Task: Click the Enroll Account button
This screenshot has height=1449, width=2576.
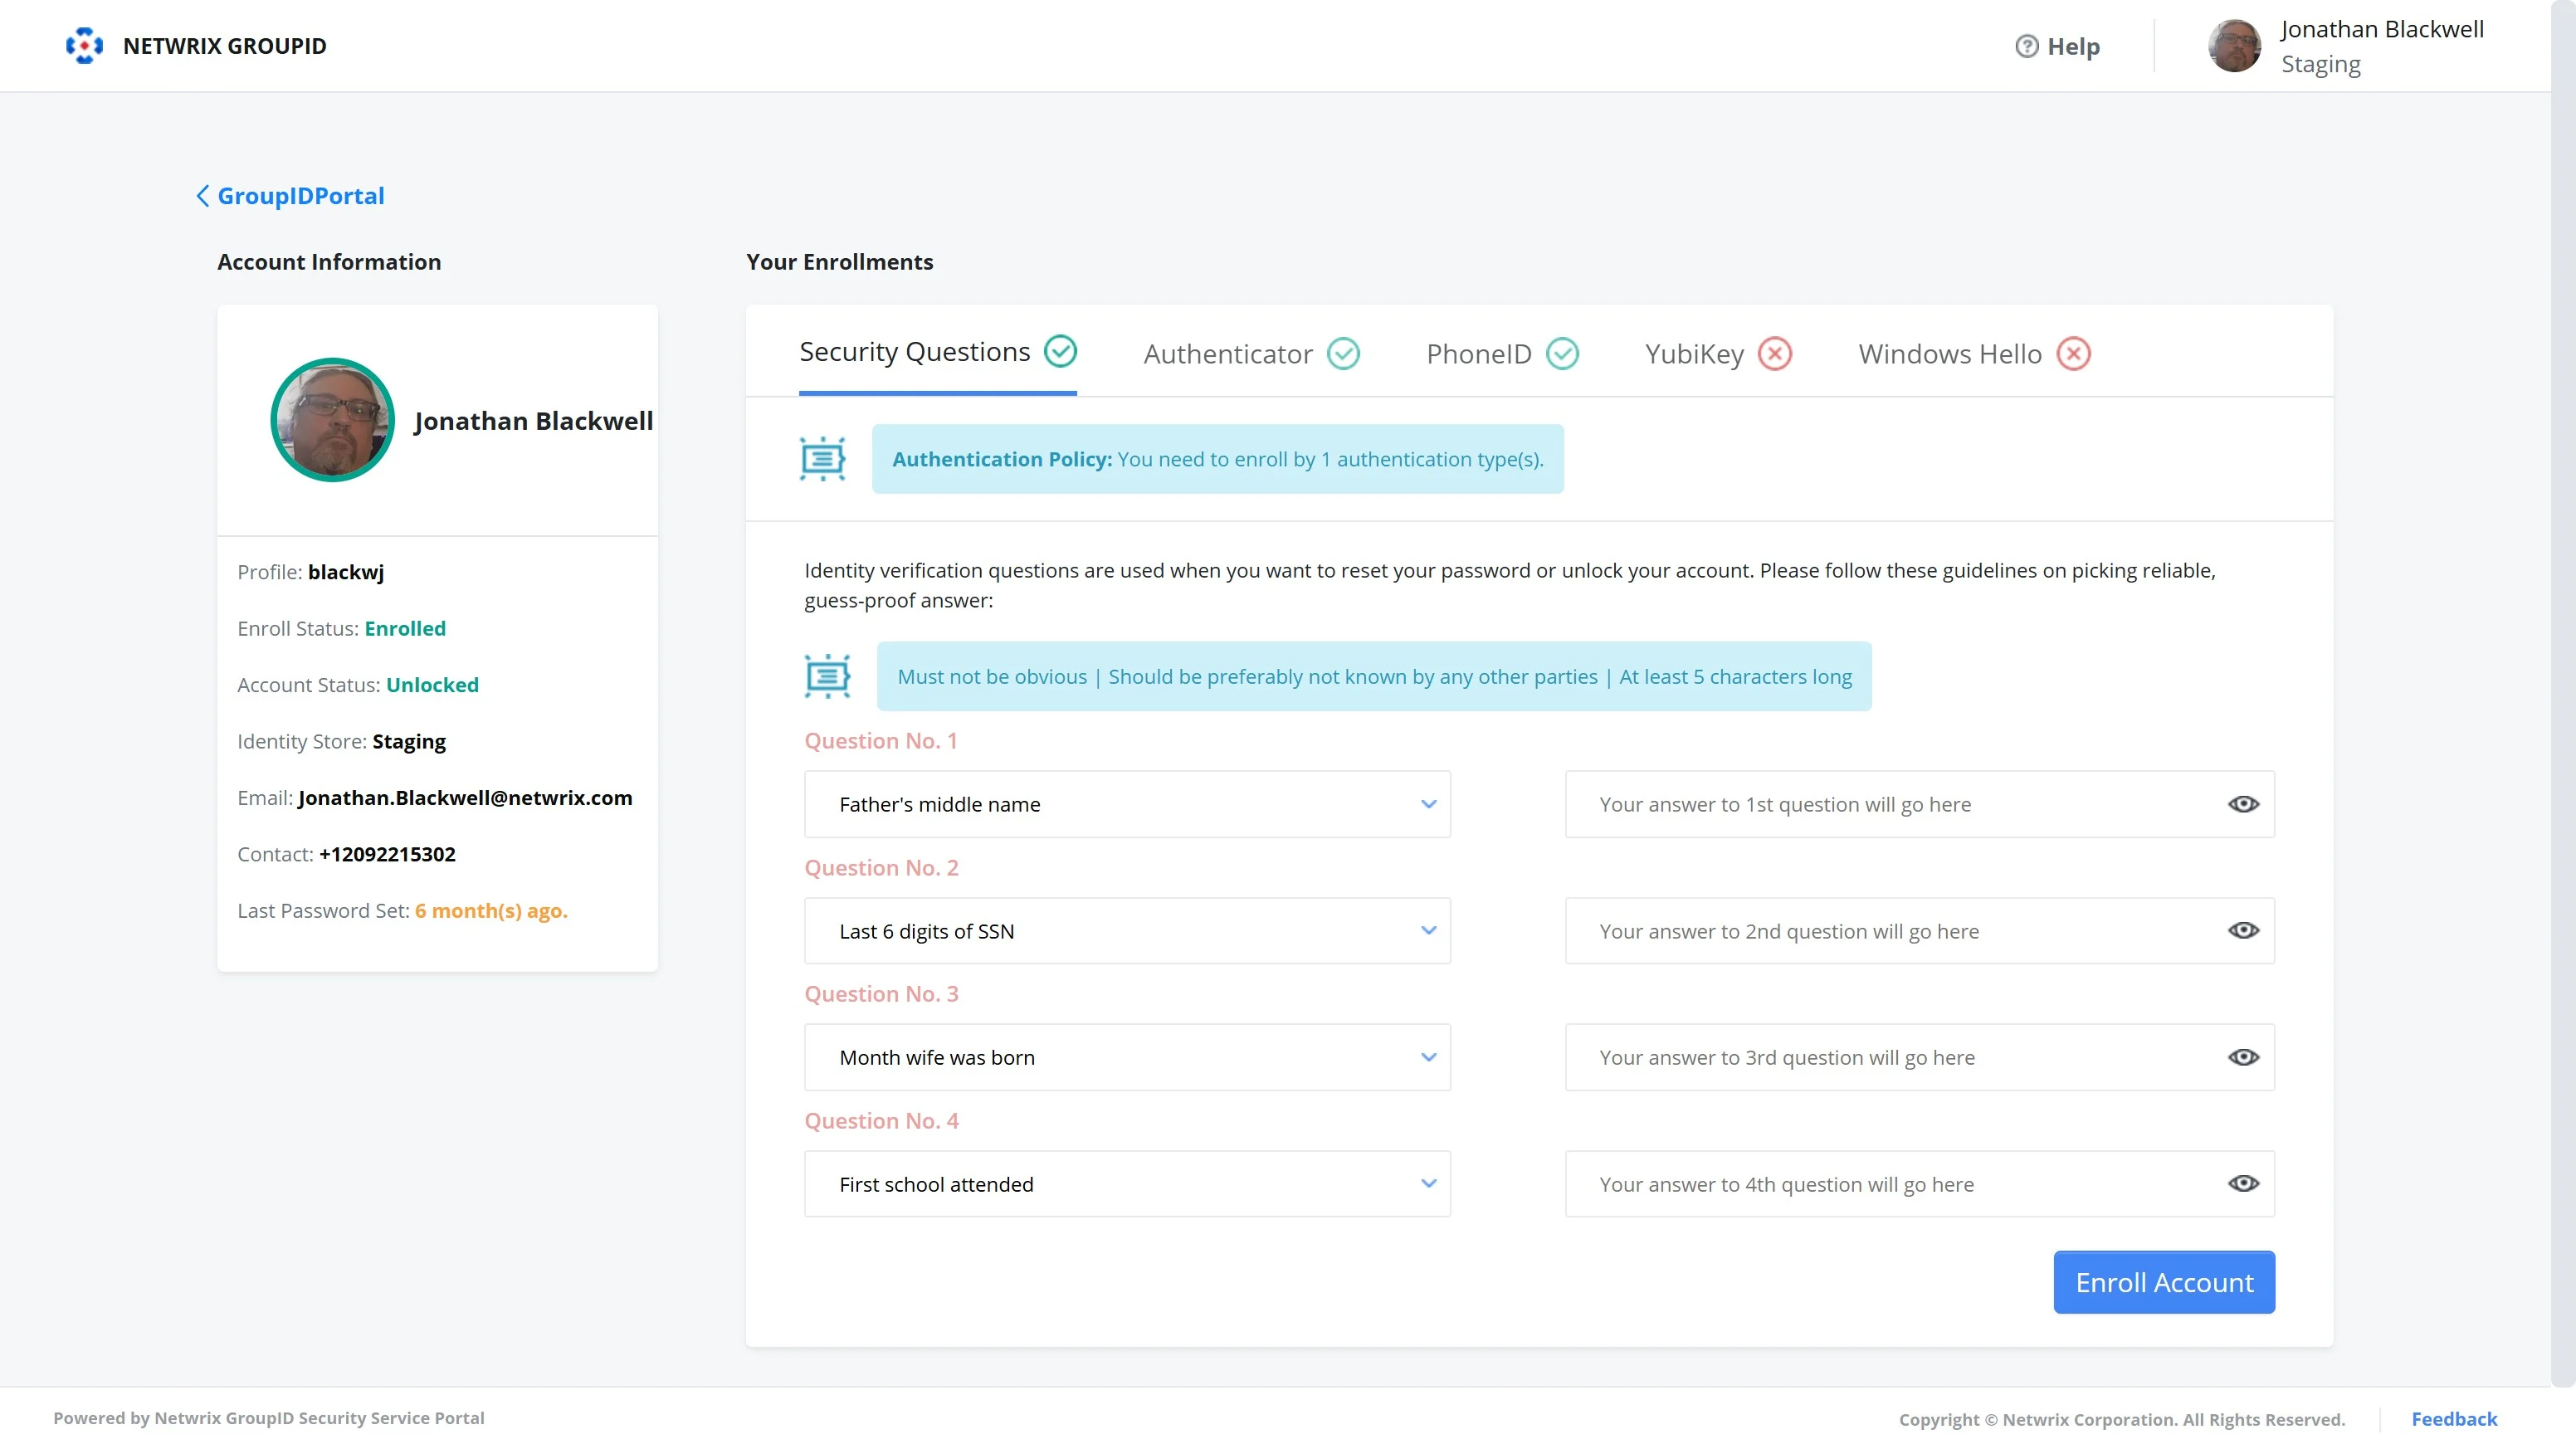Action: [2164, 1282]
